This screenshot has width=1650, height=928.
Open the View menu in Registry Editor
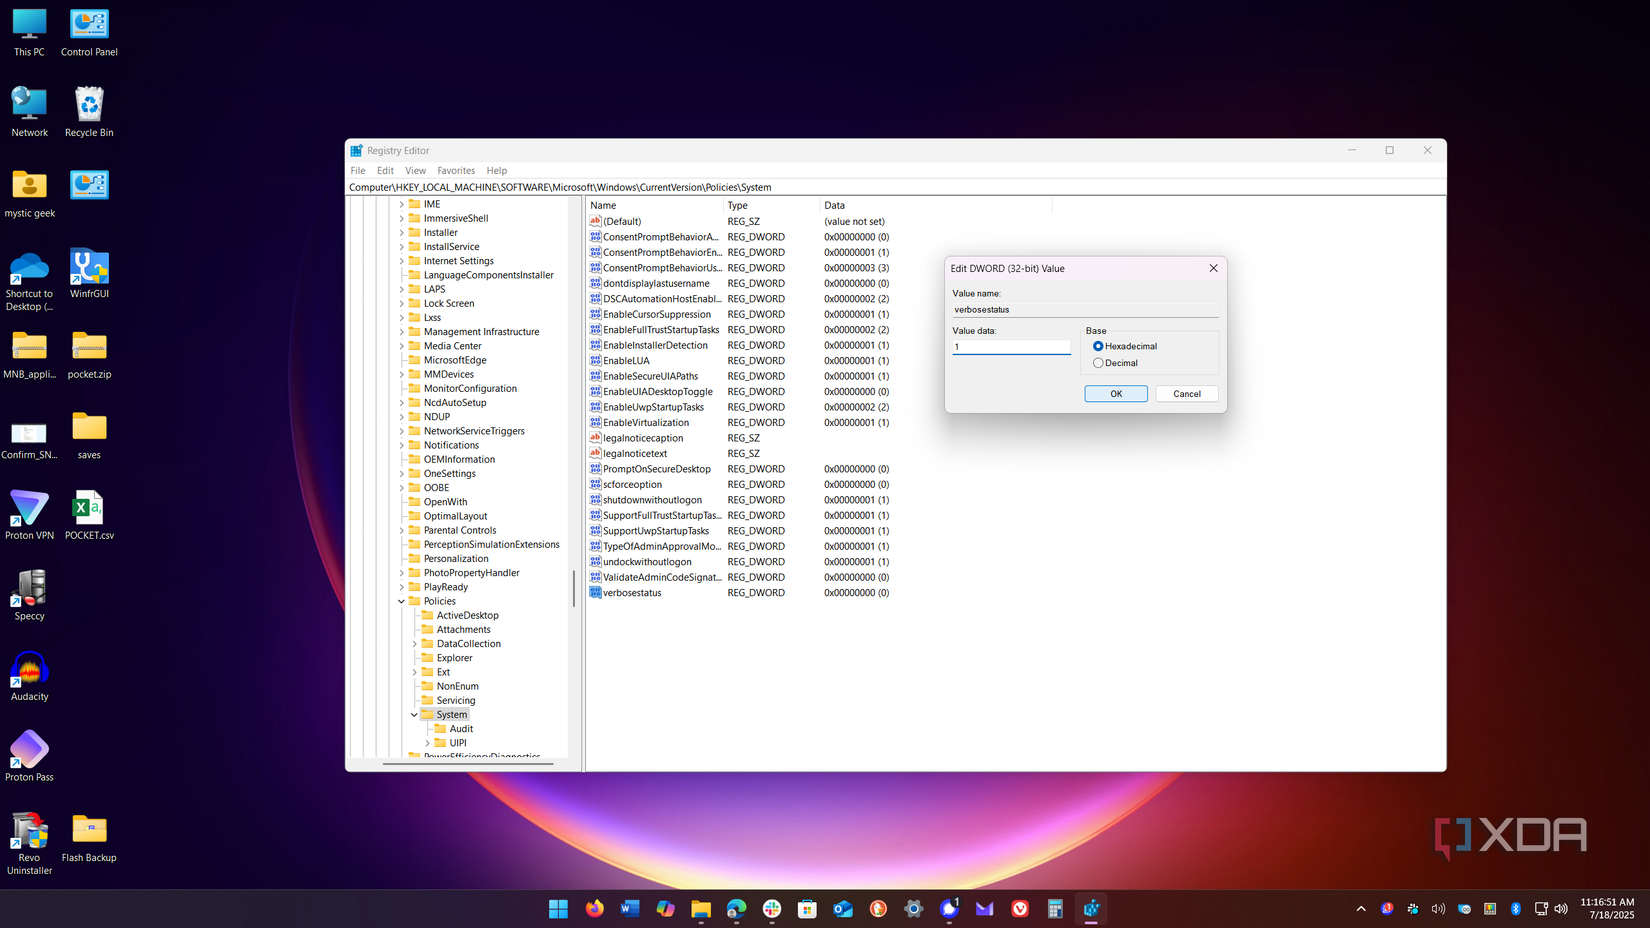point(415,170)
